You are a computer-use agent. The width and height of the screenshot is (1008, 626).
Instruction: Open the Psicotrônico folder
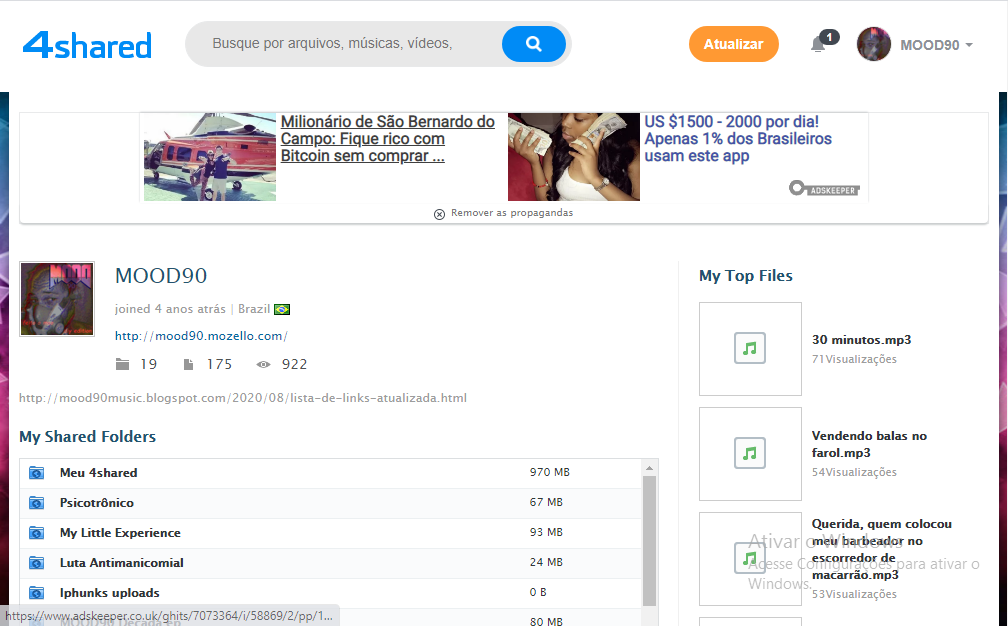[96, 503]
